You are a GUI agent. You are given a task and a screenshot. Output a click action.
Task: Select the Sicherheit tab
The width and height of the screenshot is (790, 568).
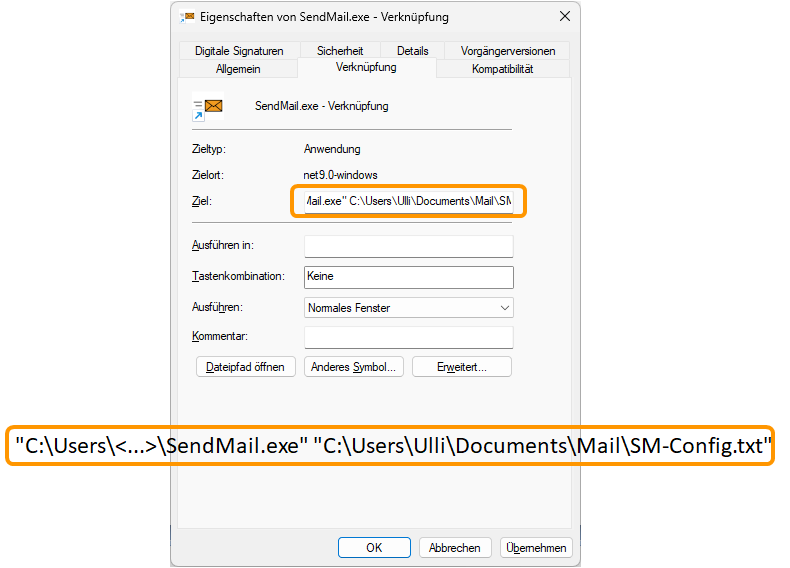[x=340, y=50]
